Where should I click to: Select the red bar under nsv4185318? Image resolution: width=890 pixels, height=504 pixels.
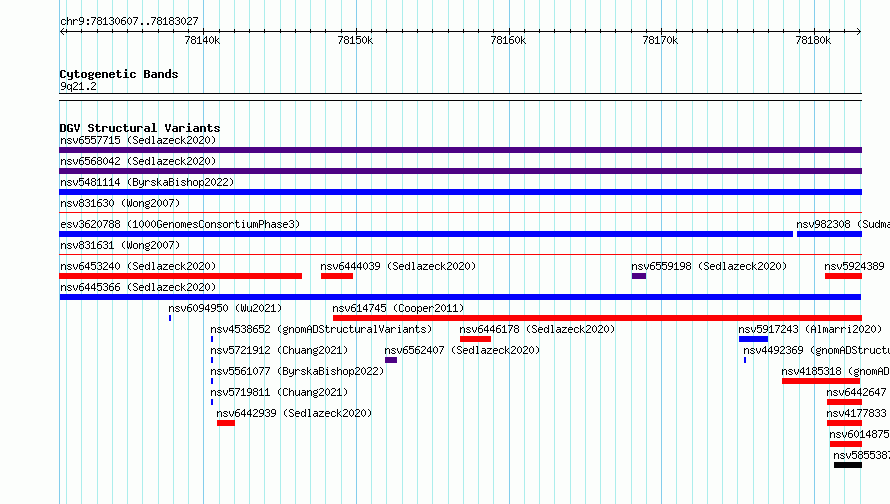coord(821,381)
